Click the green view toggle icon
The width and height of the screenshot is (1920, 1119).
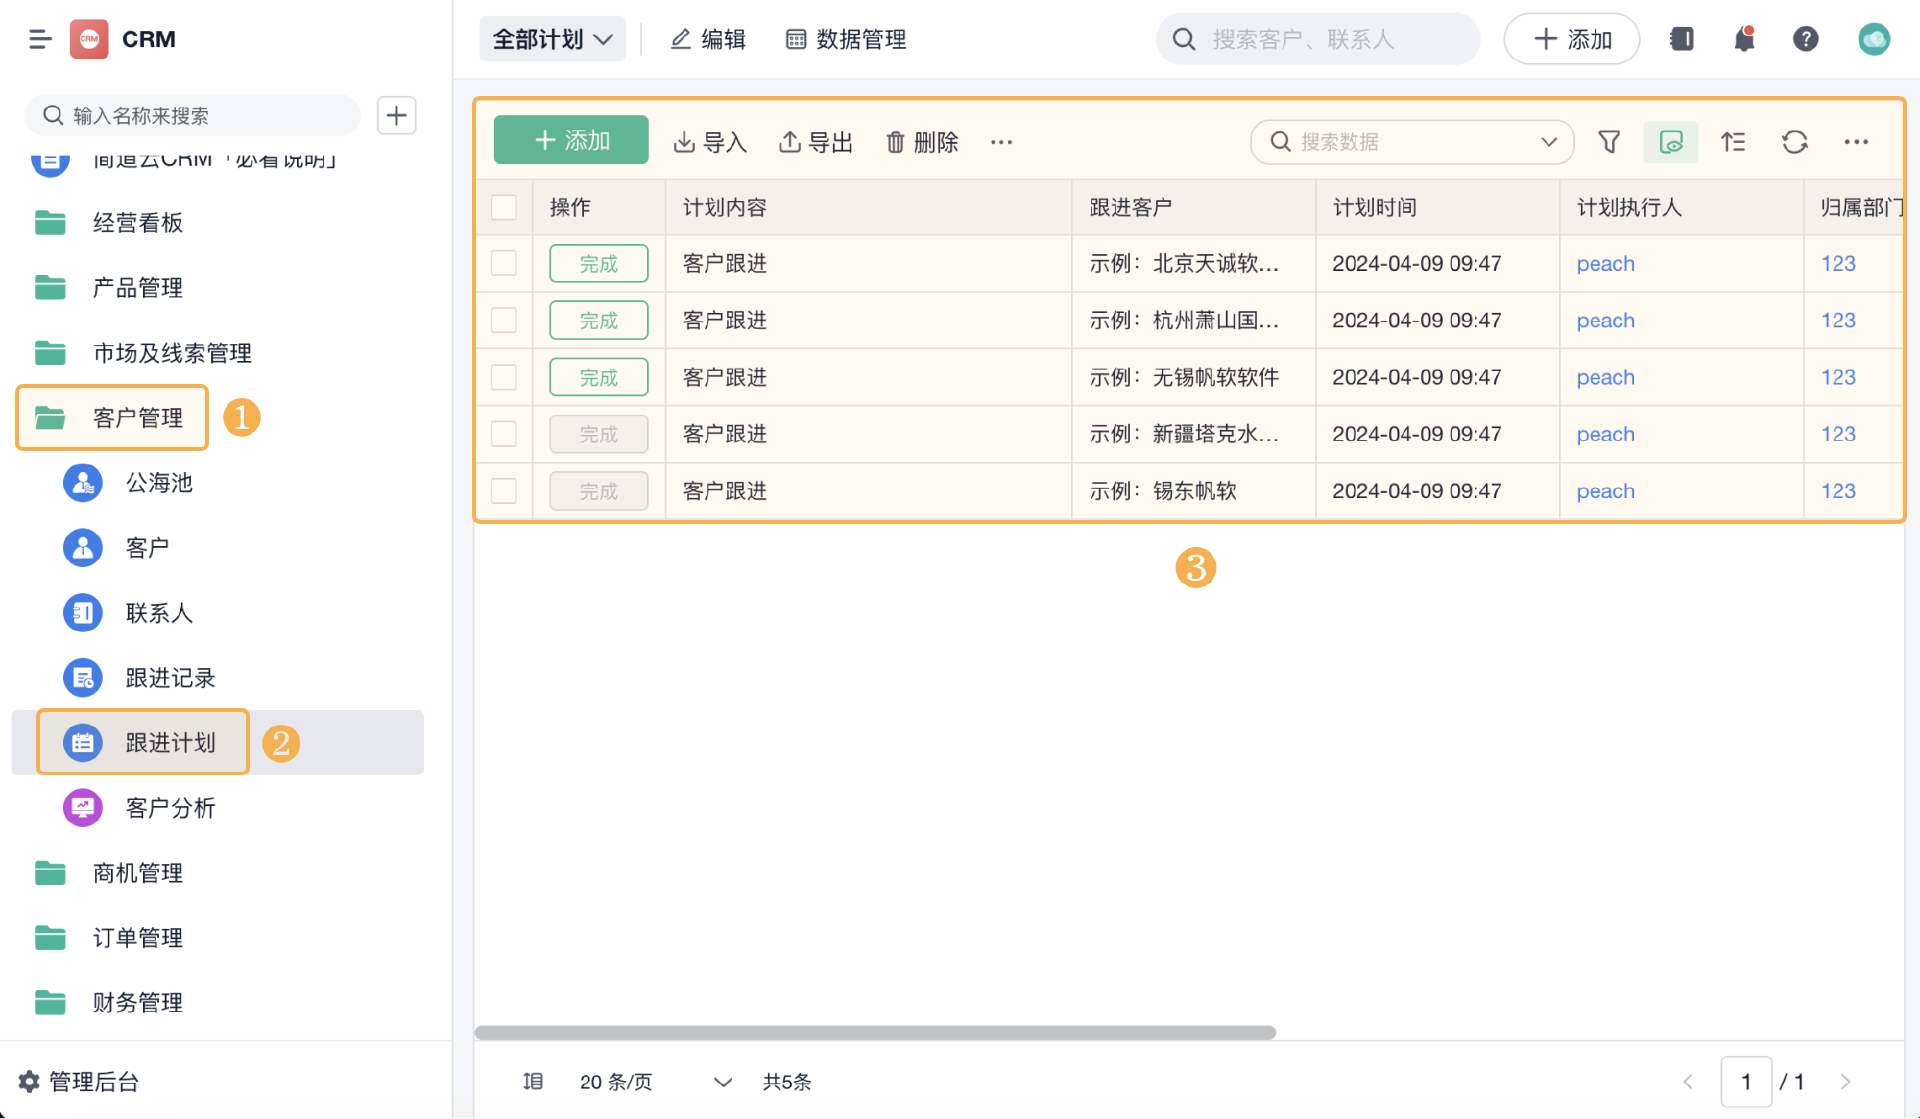pyautogui.click(x=1670, y=142)
